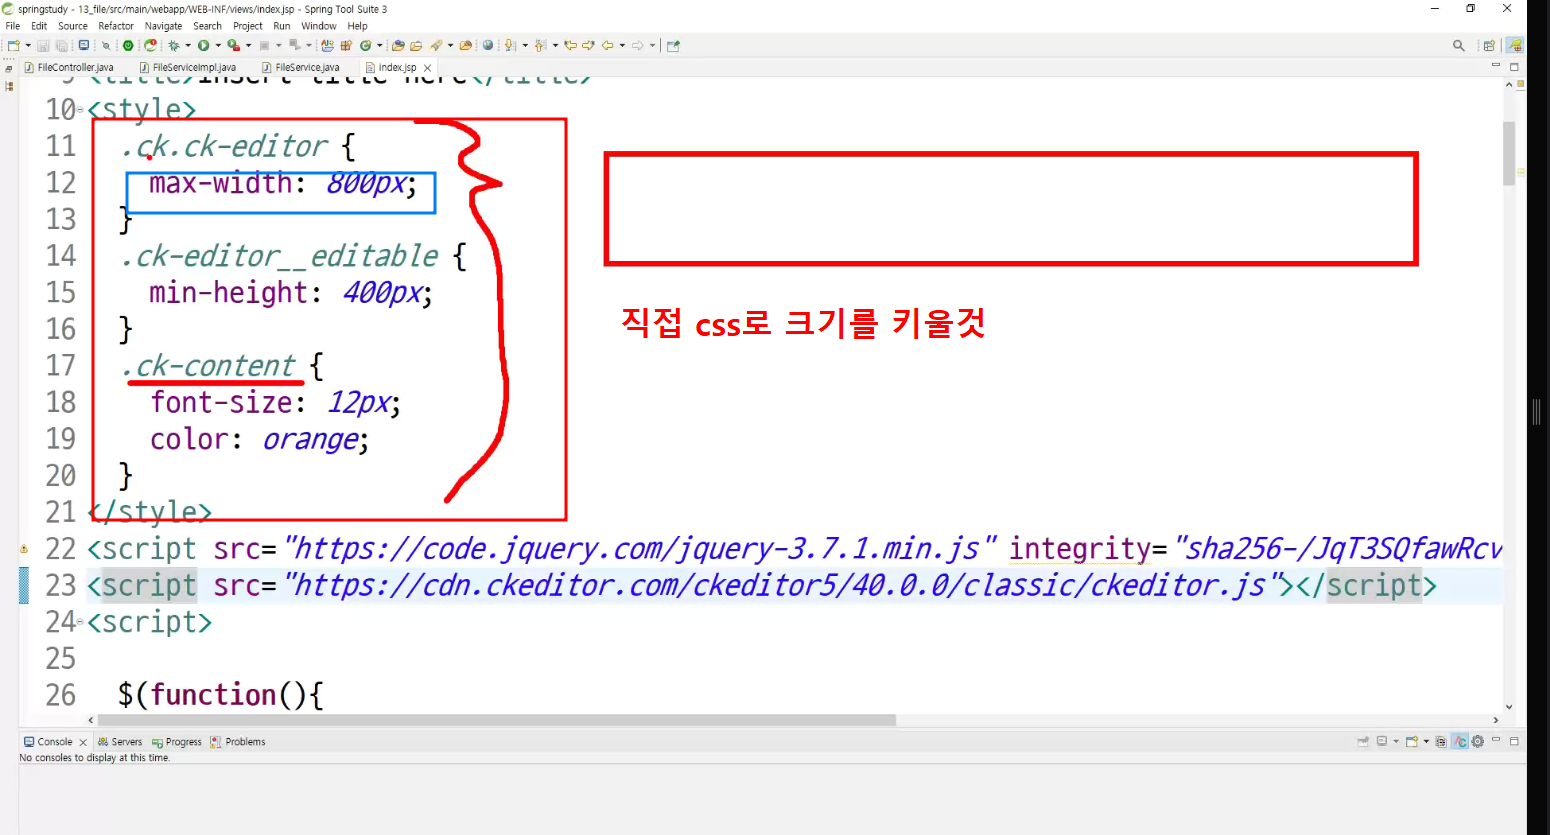Open the Open Perspective icon

click(1489, 45)
